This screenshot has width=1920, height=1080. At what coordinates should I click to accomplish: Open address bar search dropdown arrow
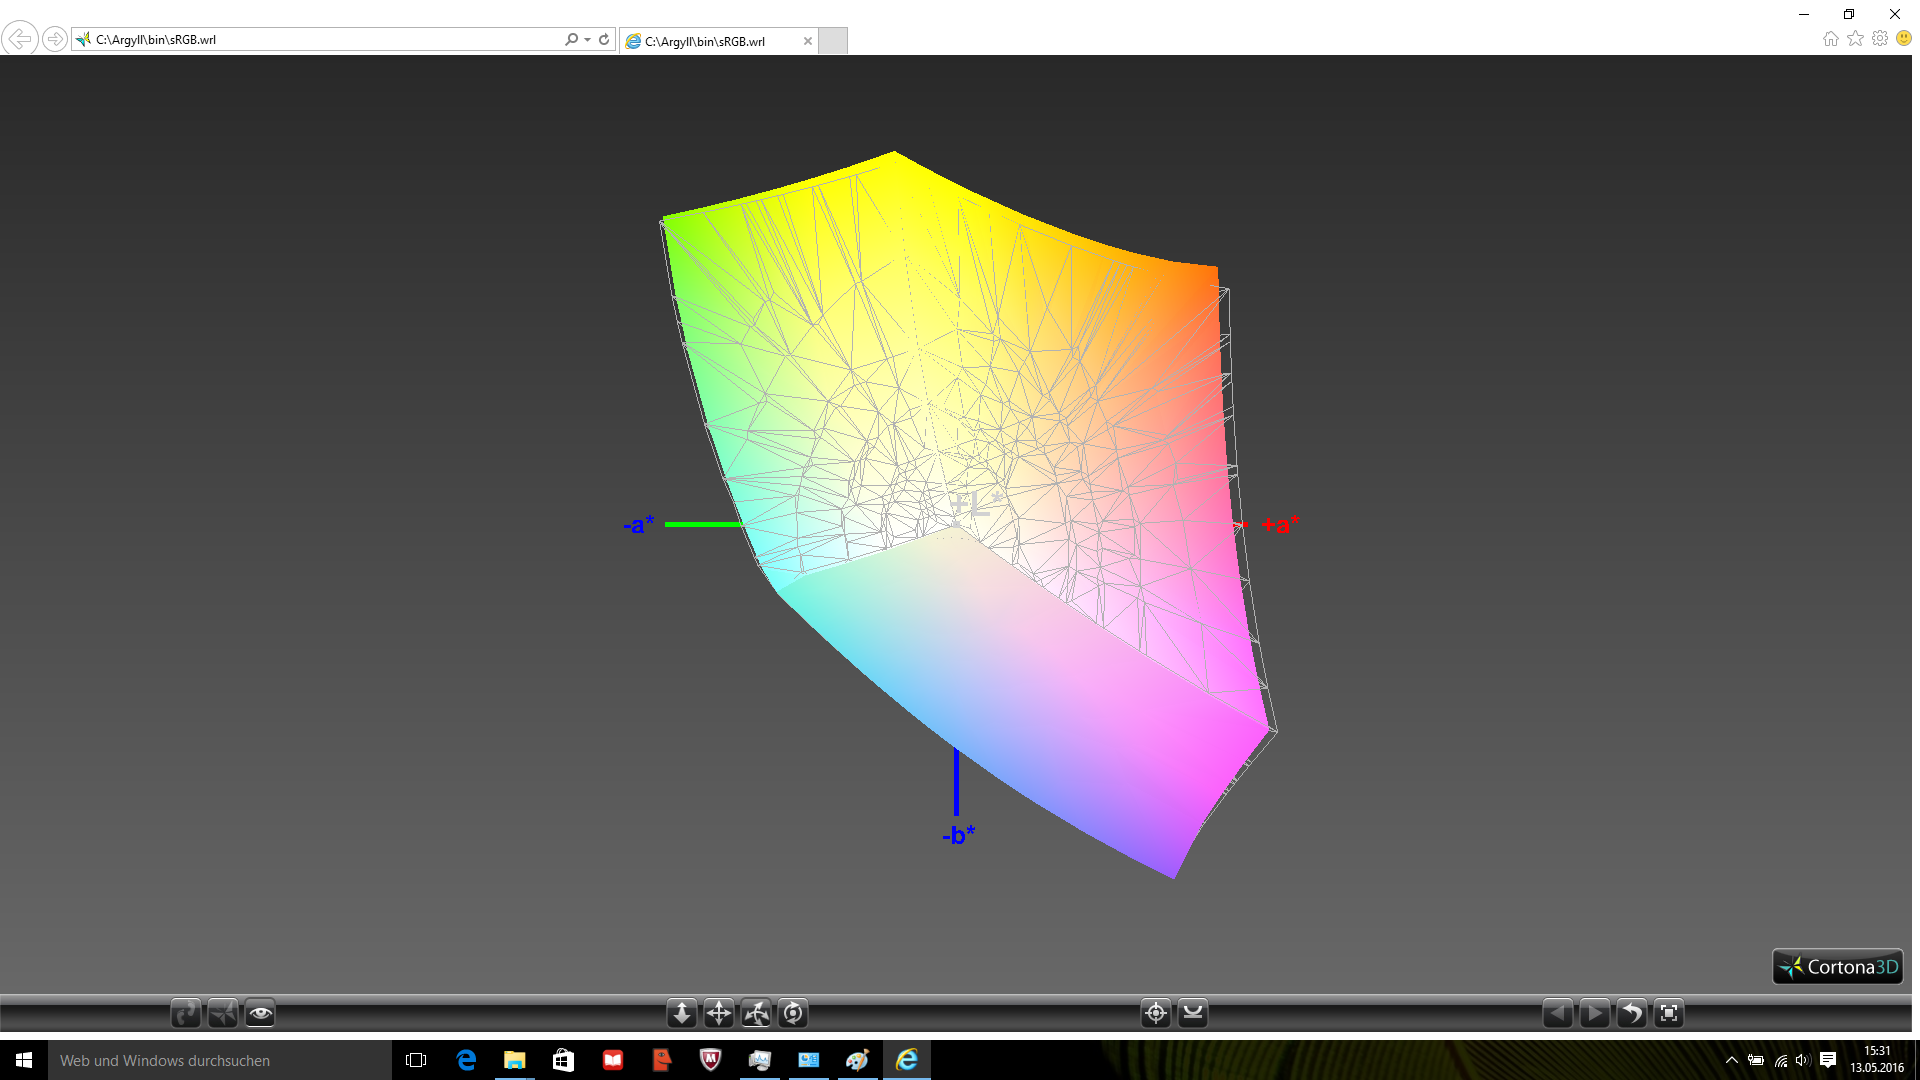click(x=587, y=40)
